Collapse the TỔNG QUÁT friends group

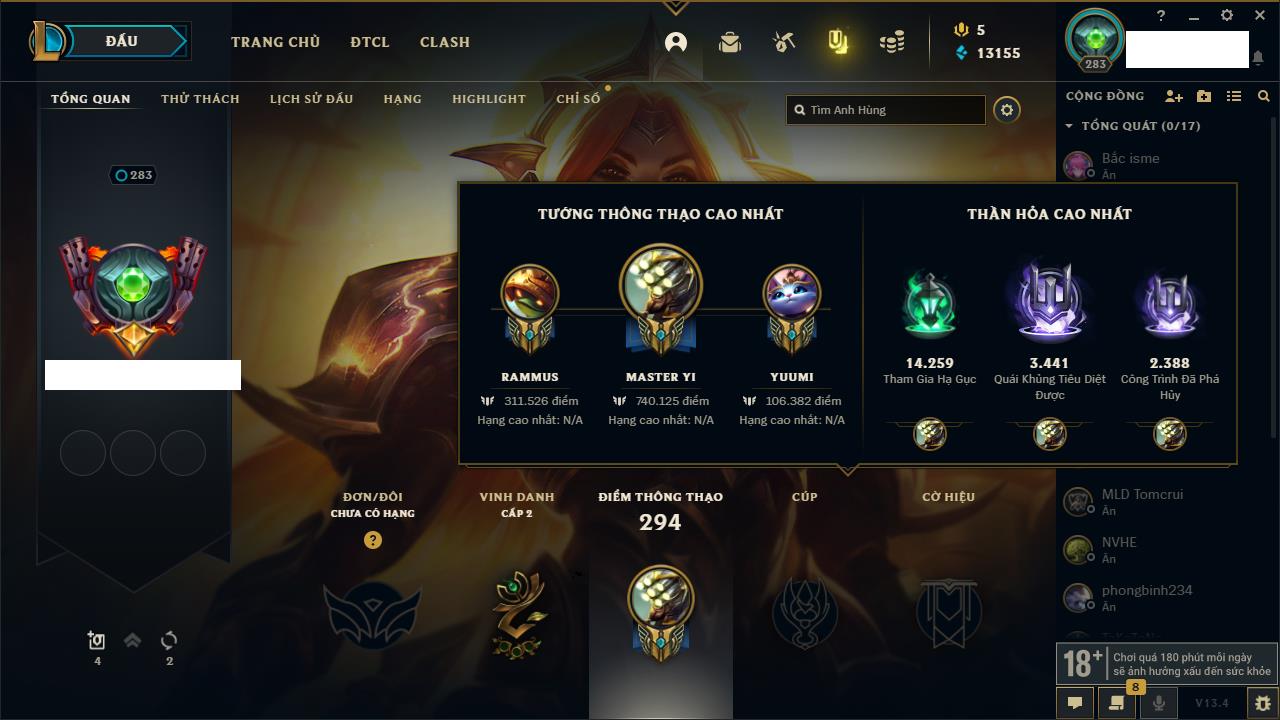click(x=1069, y=126)
